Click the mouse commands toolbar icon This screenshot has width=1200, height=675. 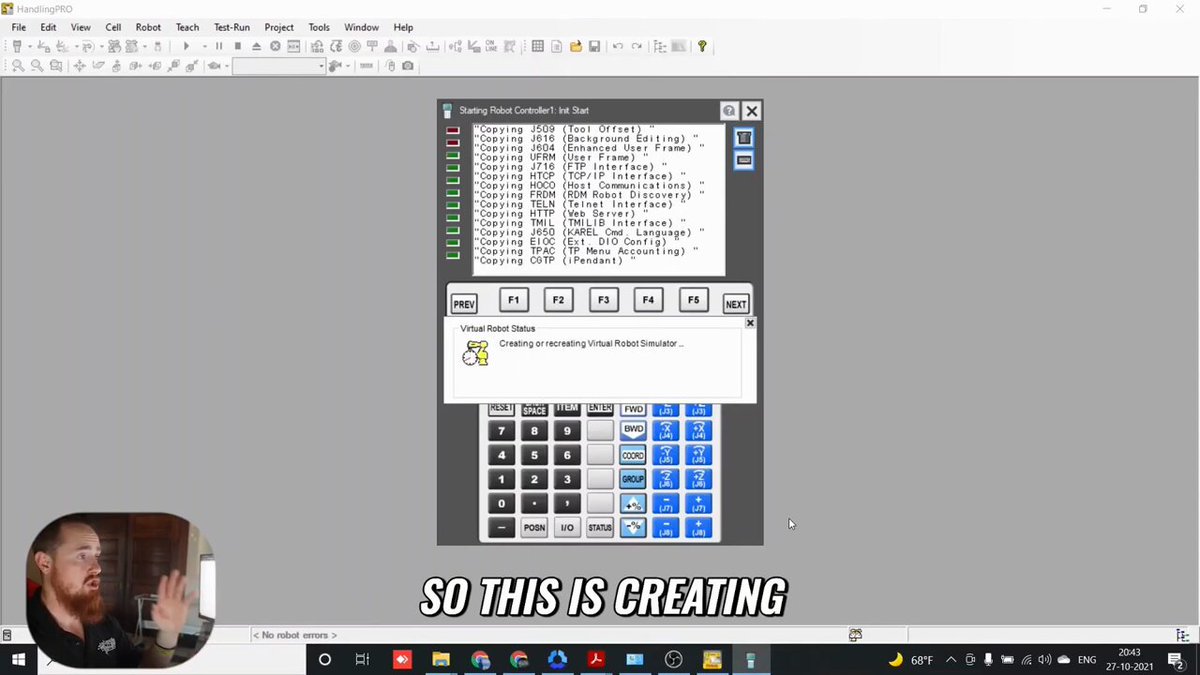390,66
